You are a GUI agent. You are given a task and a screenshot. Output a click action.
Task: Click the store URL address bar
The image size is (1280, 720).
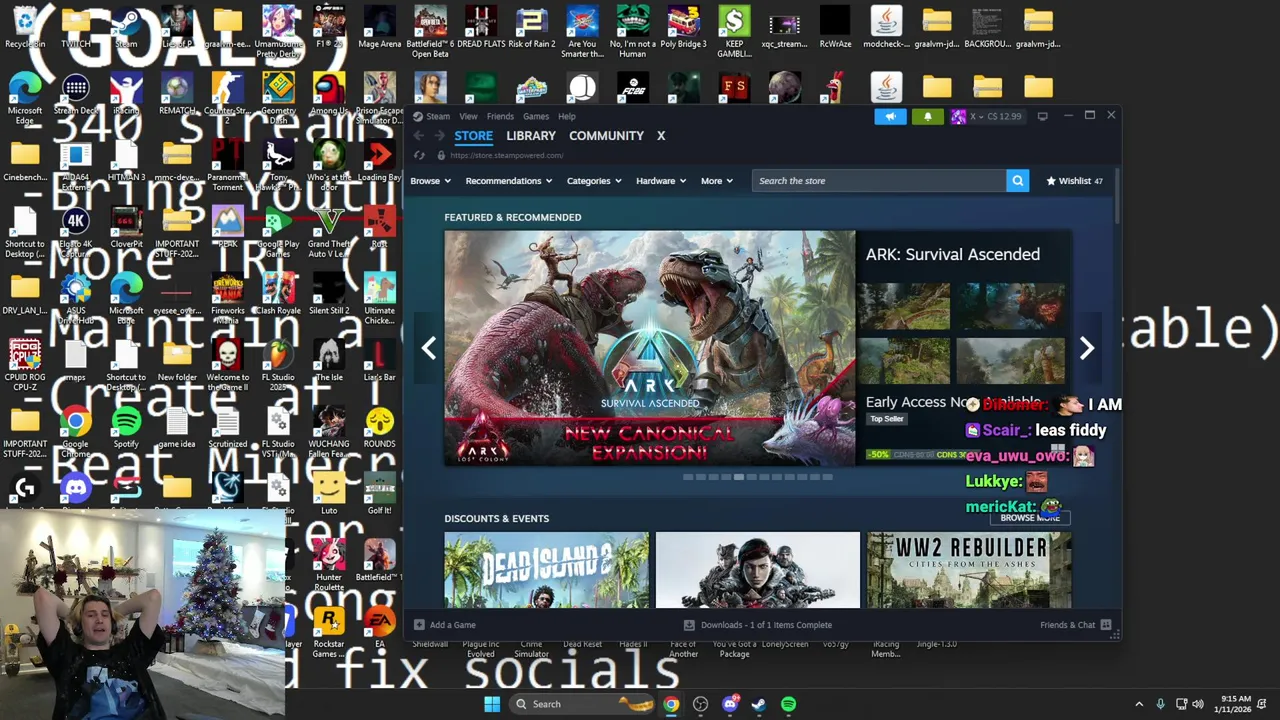point(507,155)
